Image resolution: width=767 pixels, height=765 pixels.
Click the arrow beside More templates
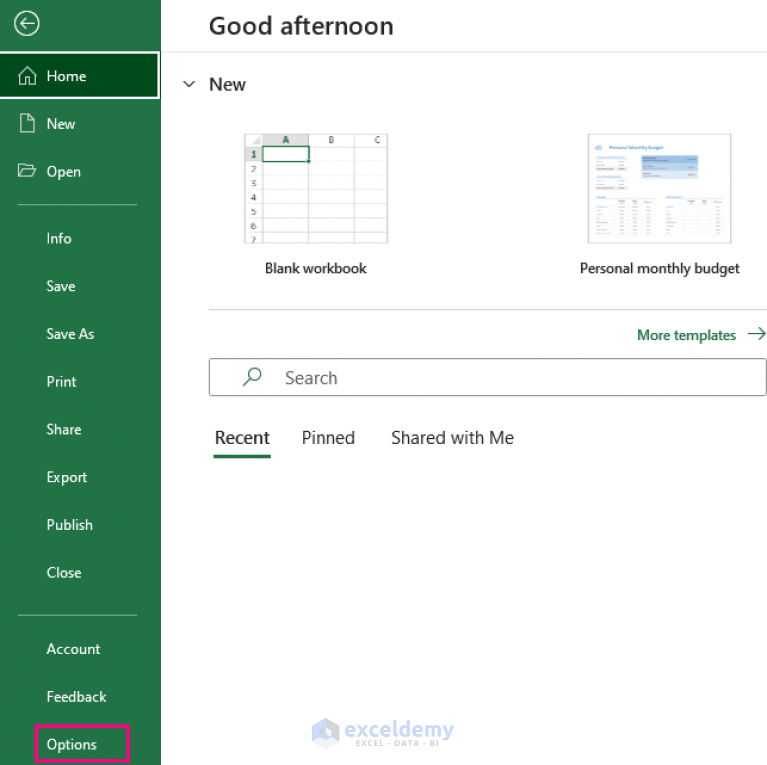(756, 334)
